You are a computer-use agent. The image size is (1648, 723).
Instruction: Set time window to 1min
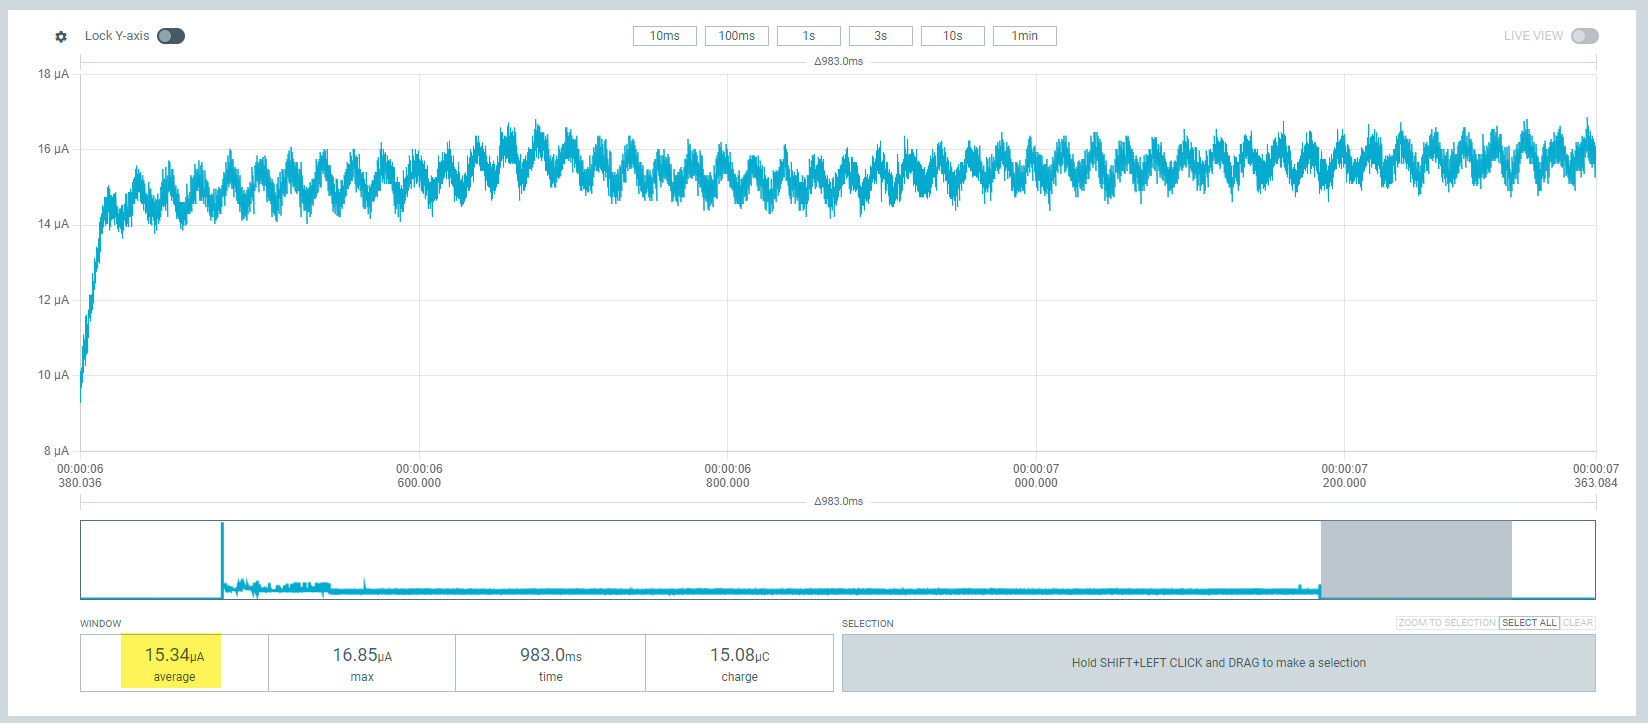[x=1025, y=36]
